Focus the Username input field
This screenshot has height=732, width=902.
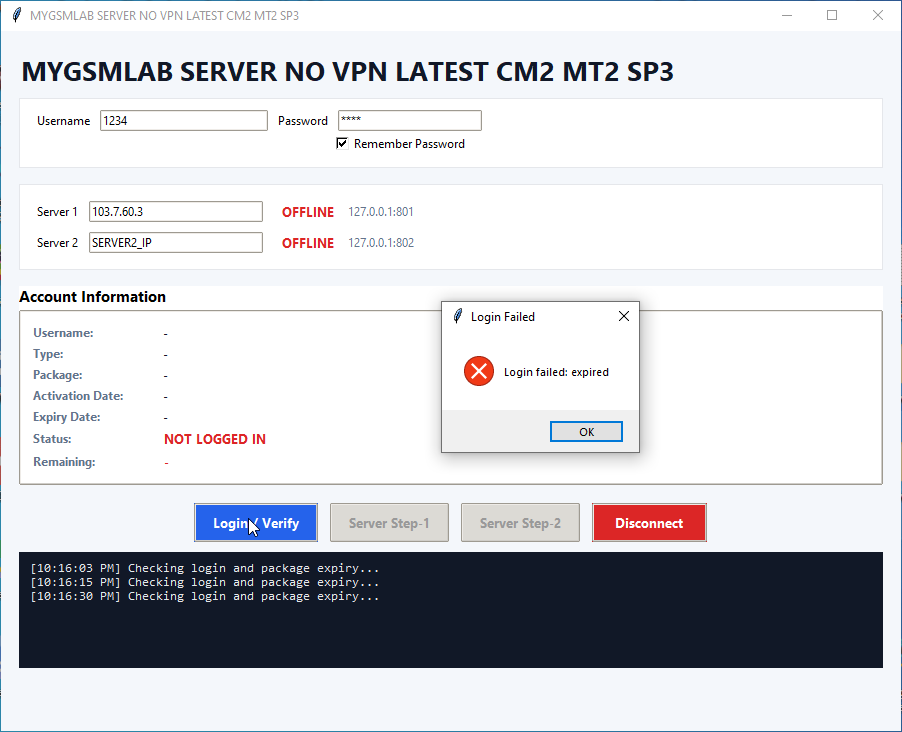(x=184, y=121)
